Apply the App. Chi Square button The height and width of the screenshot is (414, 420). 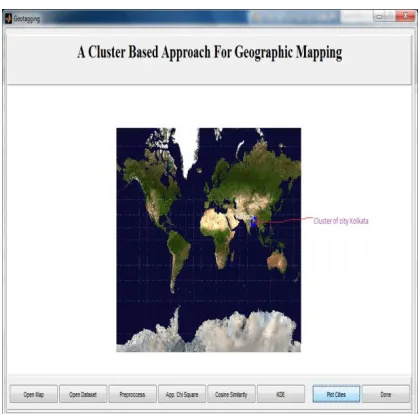182,394
